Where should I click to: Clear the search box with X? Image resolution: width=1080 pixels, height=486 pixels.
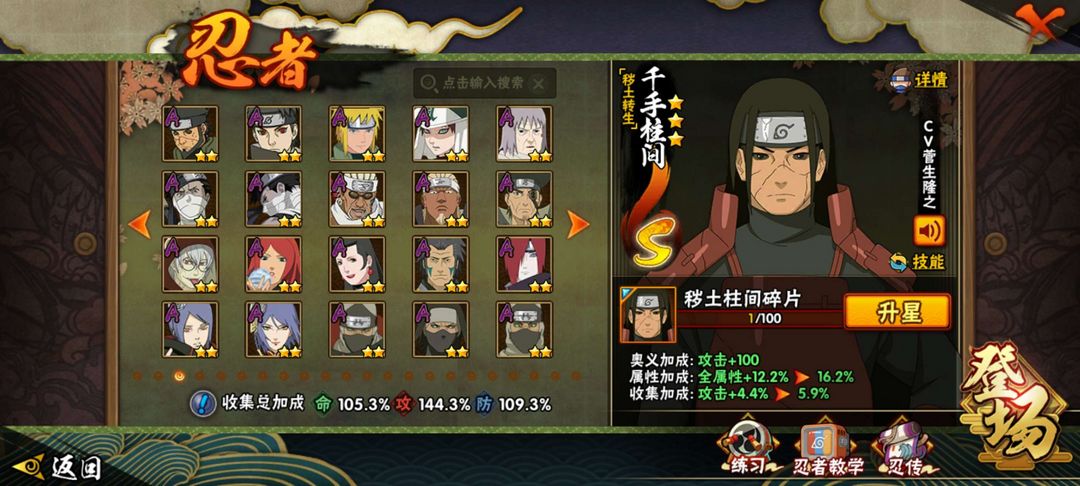pos(539,84)
